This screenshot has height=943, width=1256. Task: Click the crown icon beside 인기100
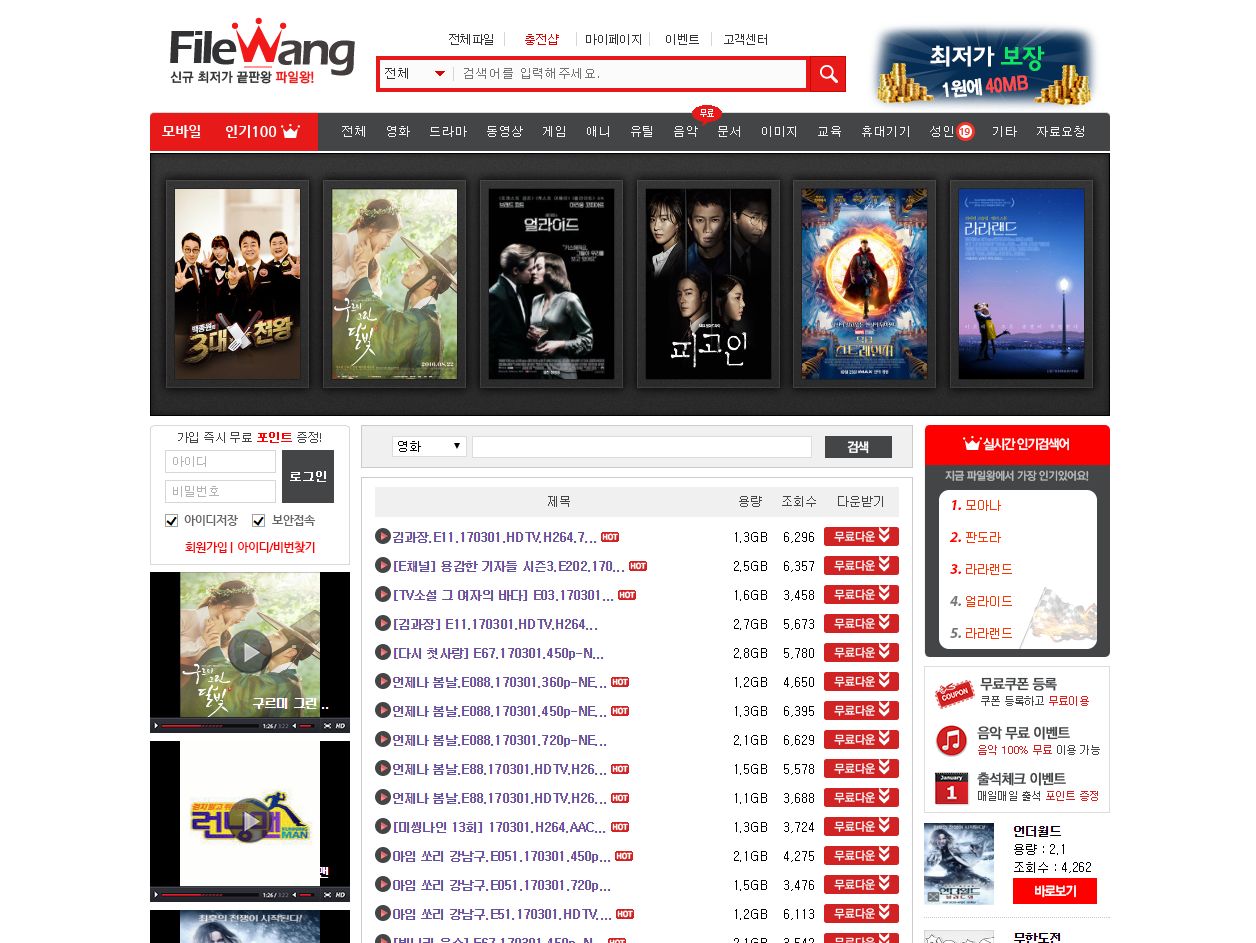pos(291,131)
